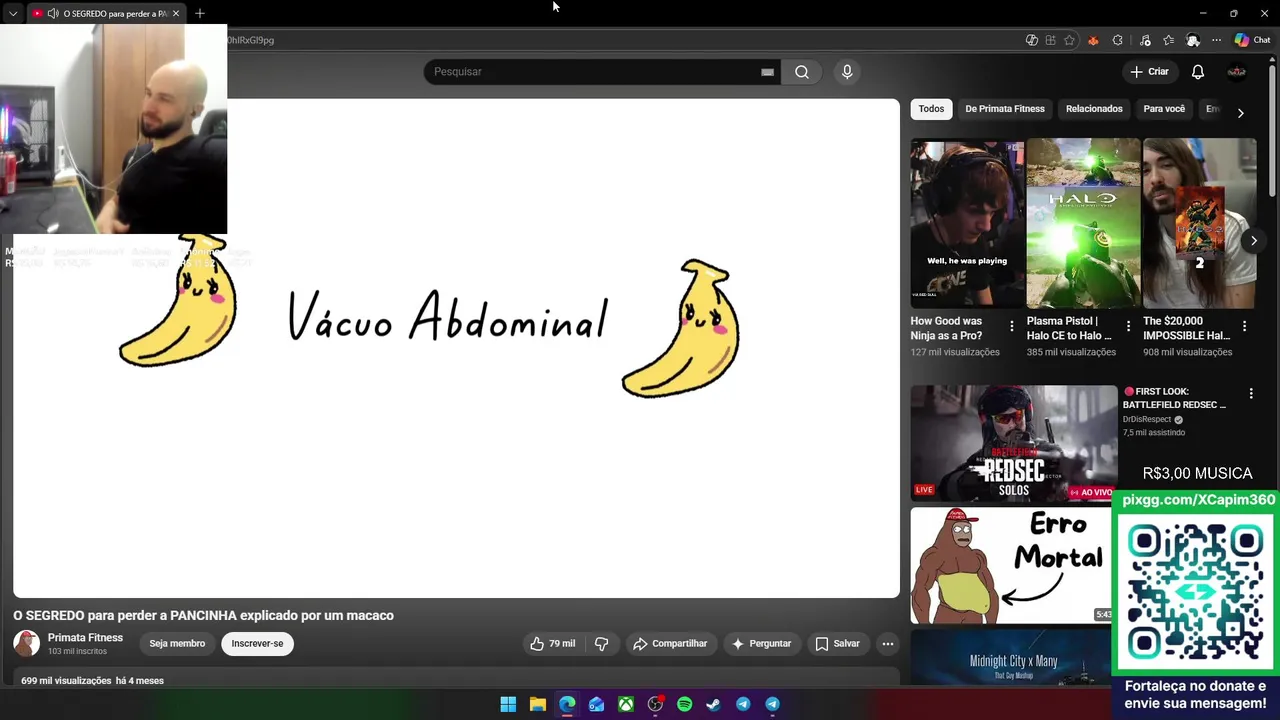Click the Criar button

click(1149, 72)
